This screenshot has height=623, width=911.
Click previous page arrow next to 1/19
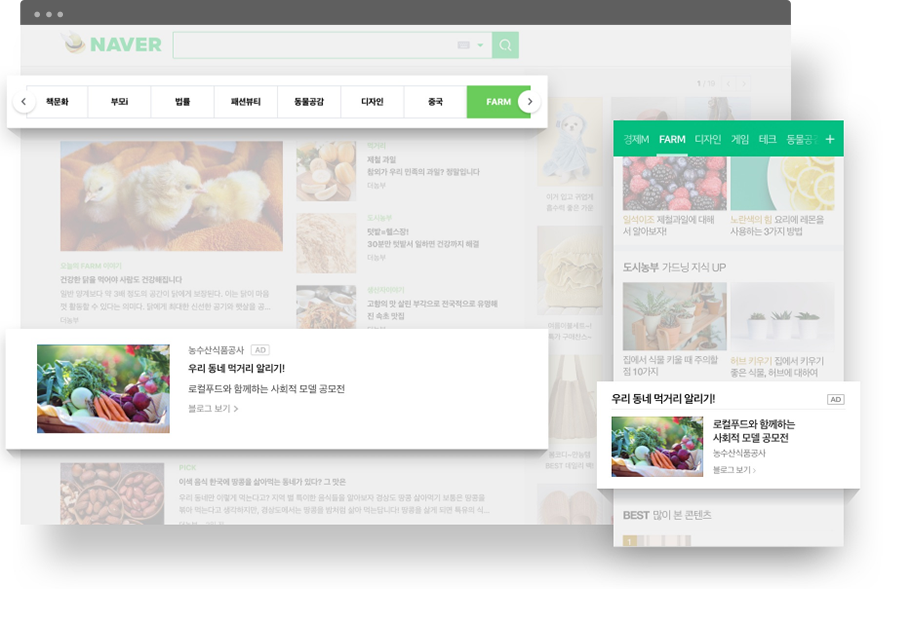pyautogui.click(x=728, y=84)
